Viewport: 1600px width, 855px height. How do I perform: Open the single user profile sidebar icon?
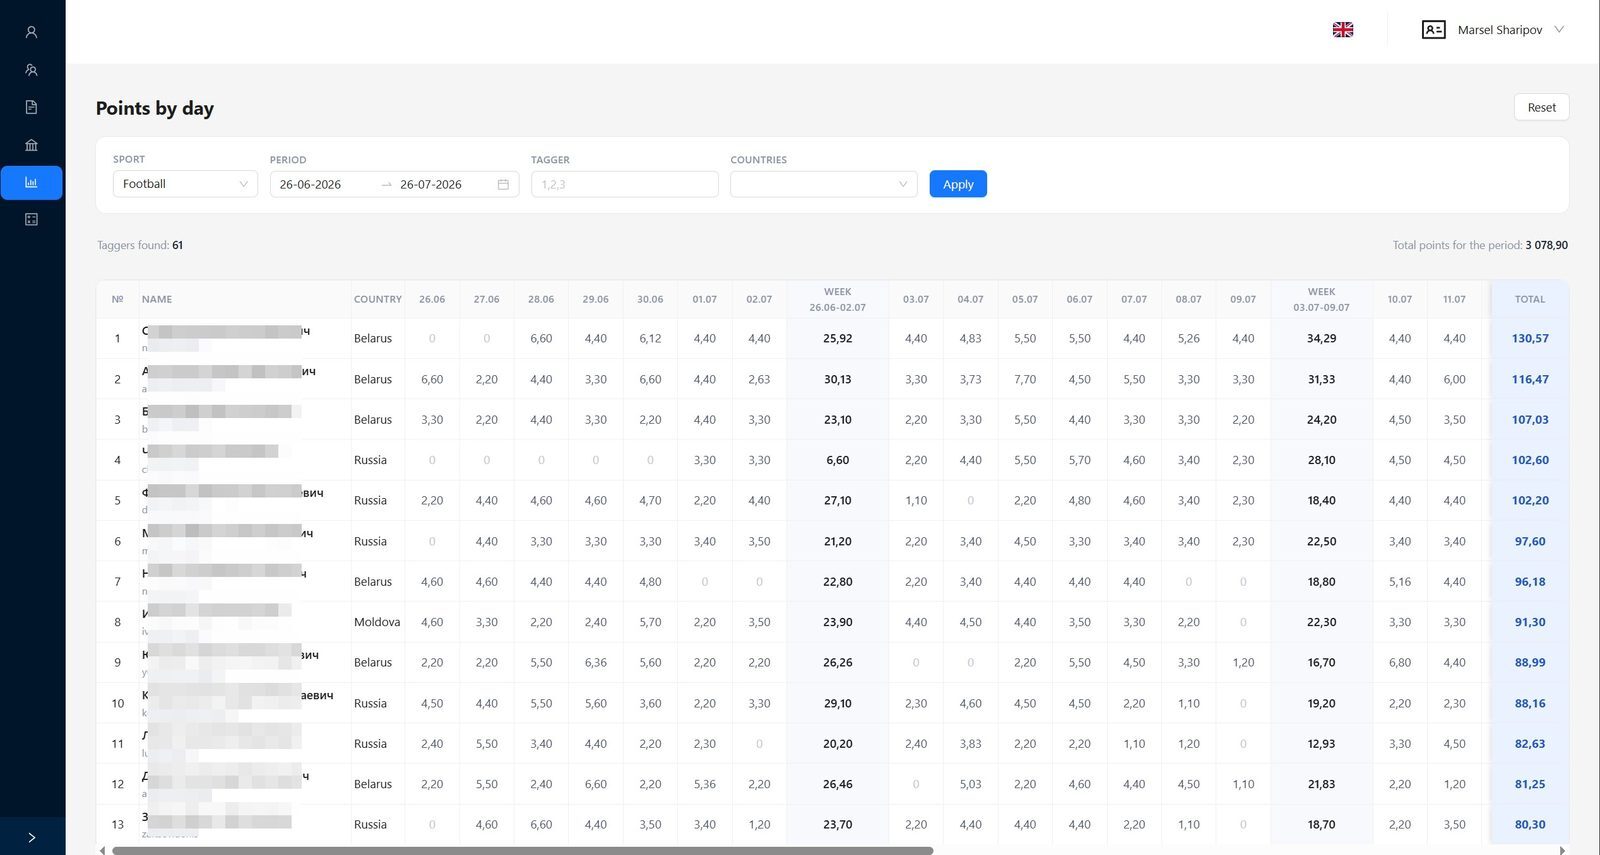click(31, 32)
